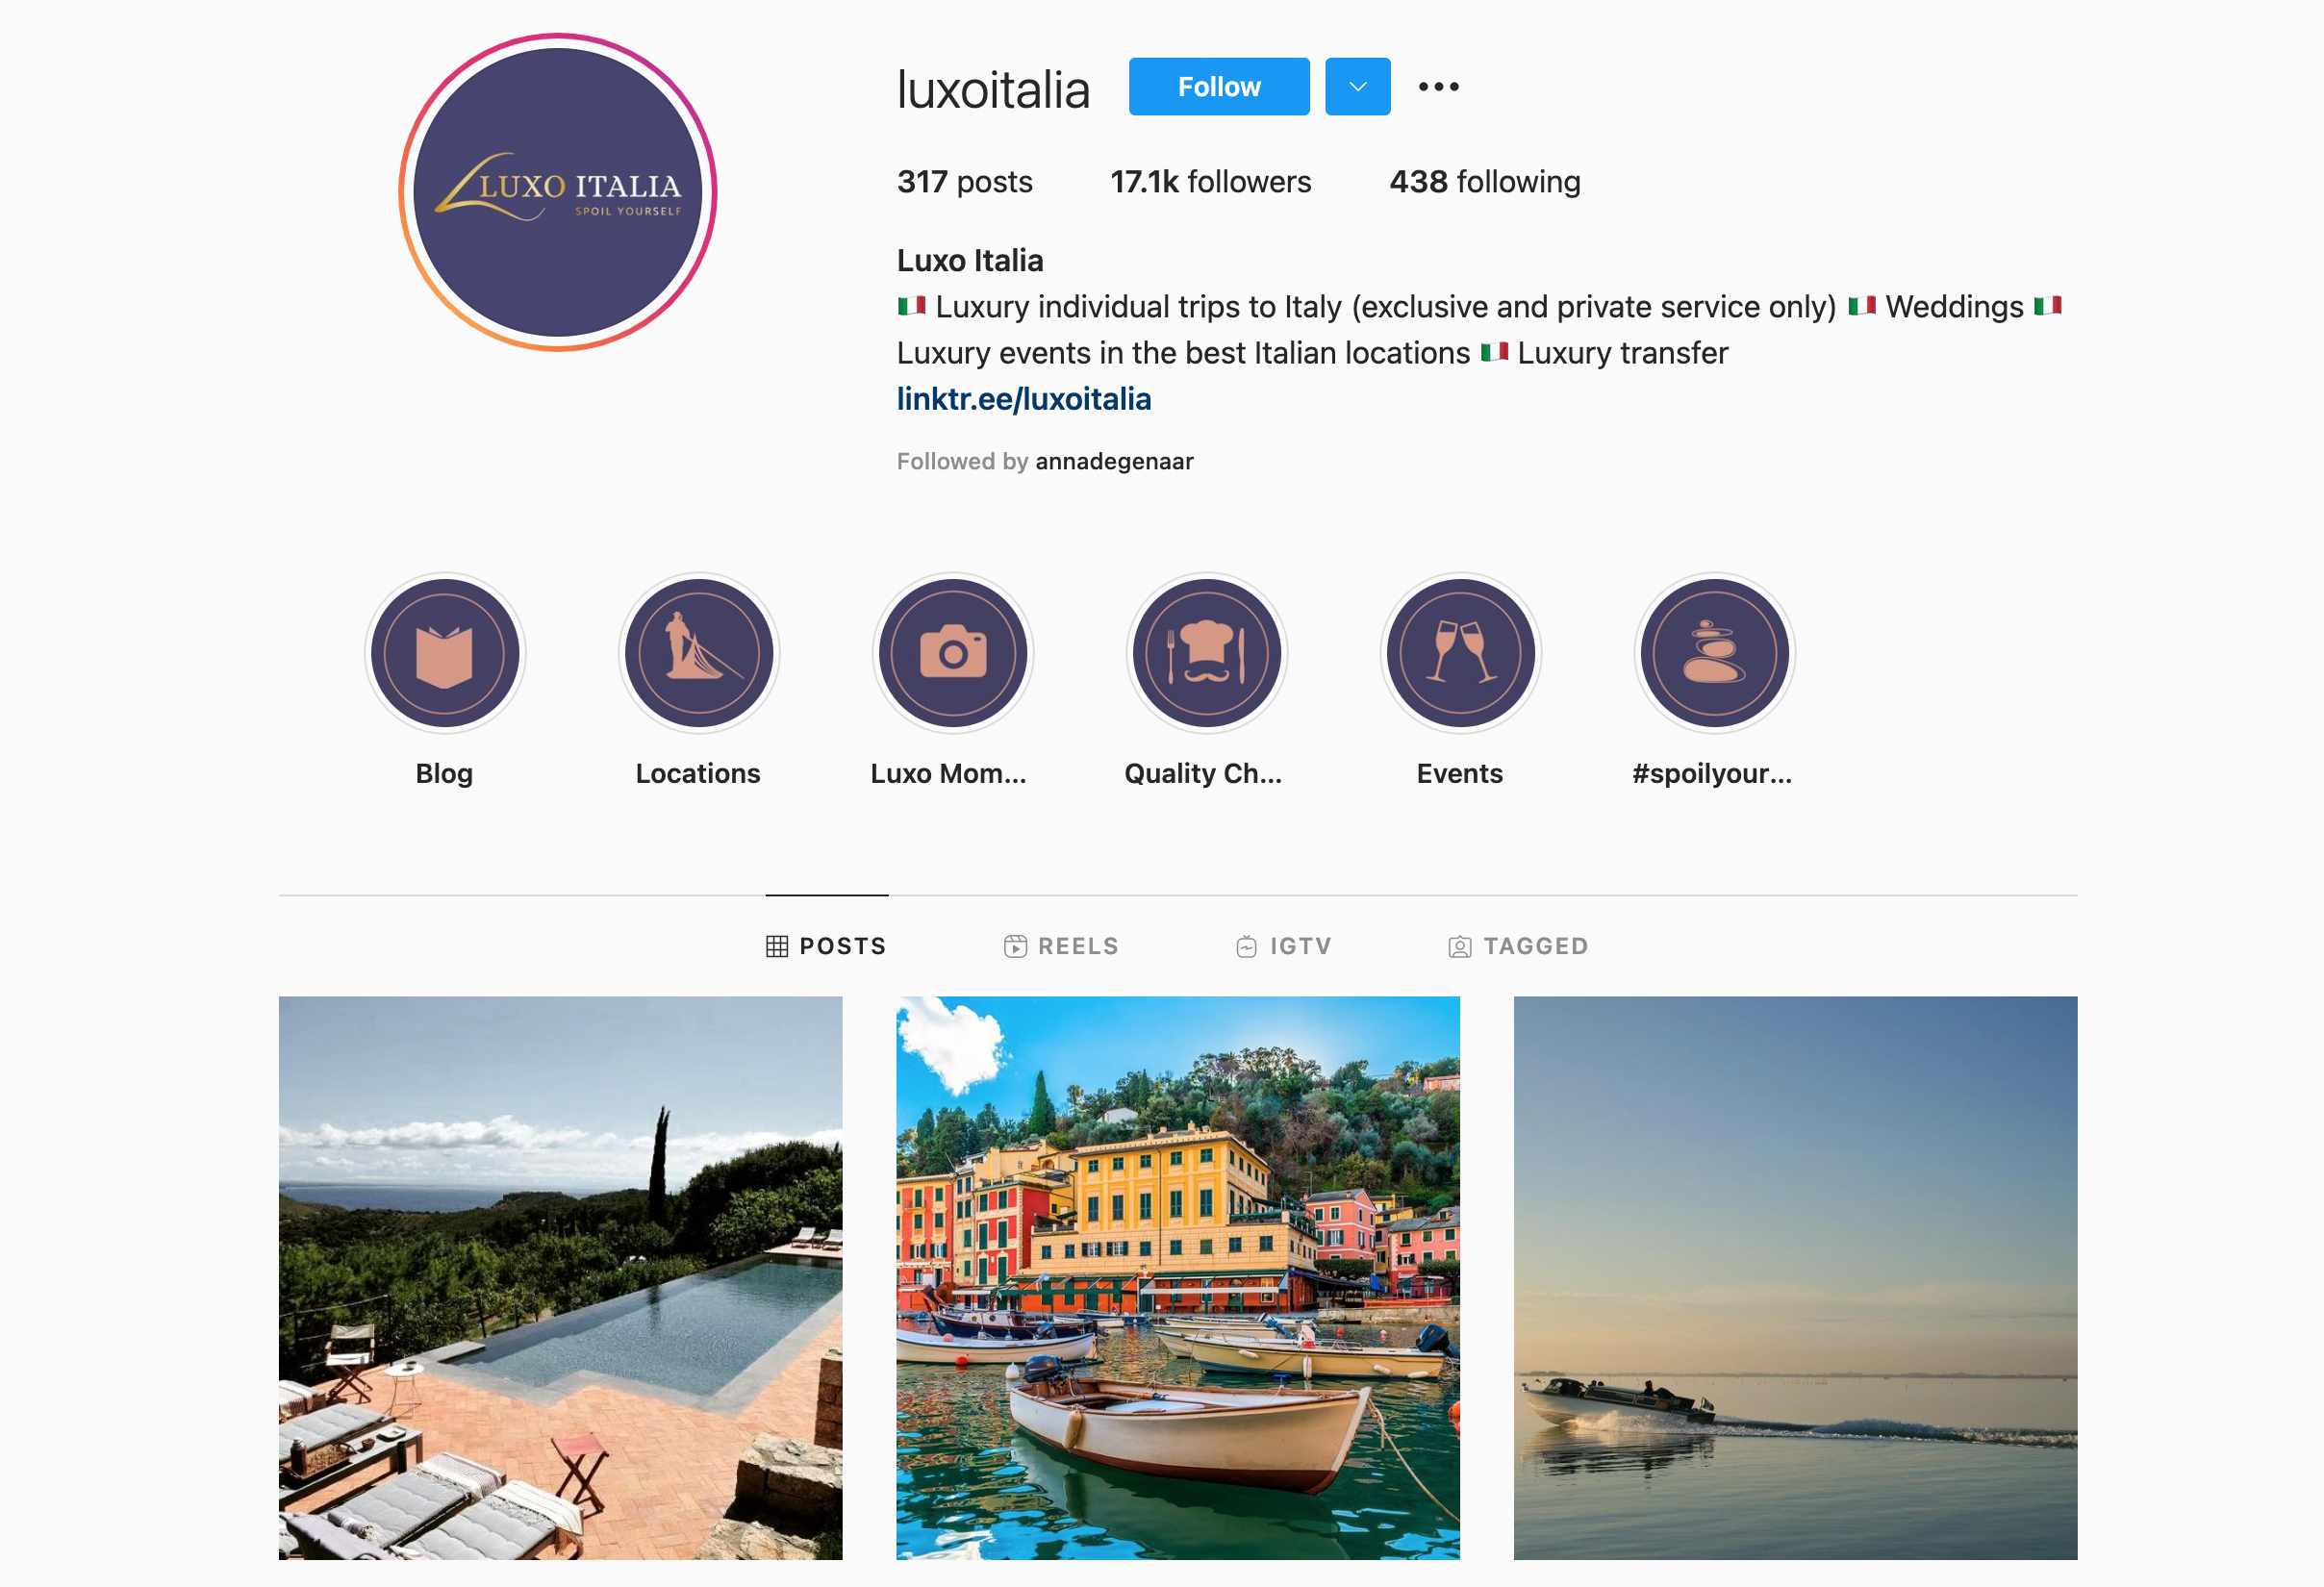
Task: Switch to the Reels tab
Action: (1061, 946)
